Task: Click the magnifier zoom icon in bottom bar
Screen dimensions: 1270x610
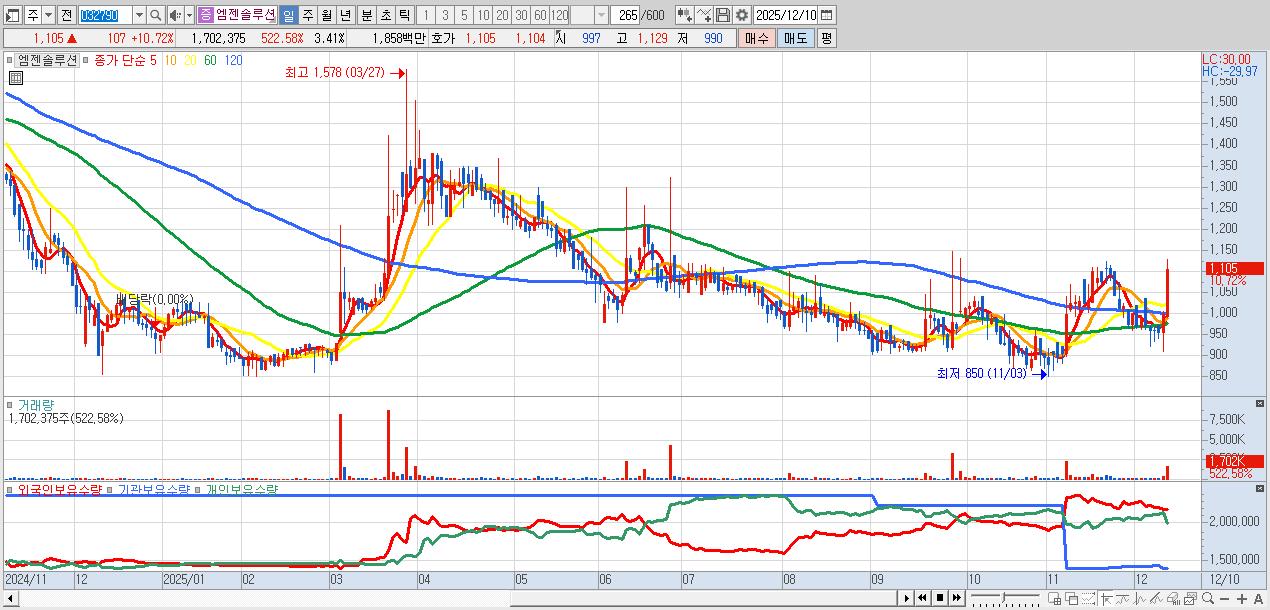Action: click(x=1207, y=598)
